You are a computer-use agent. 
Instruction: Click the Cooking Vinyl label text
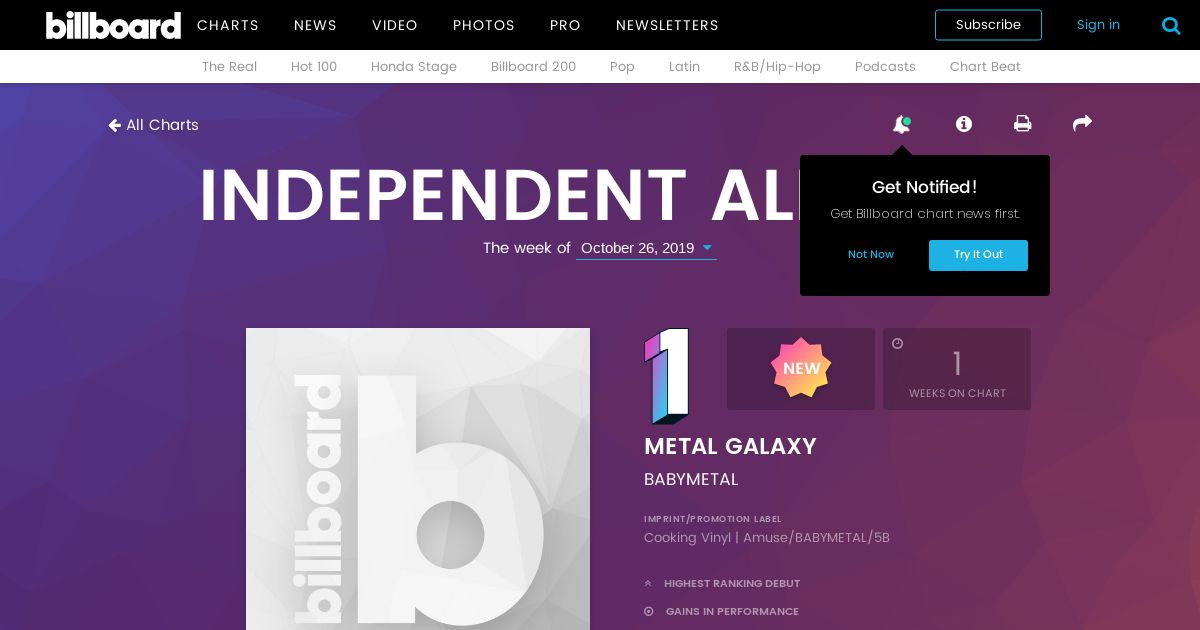click(x=767, y=538)
